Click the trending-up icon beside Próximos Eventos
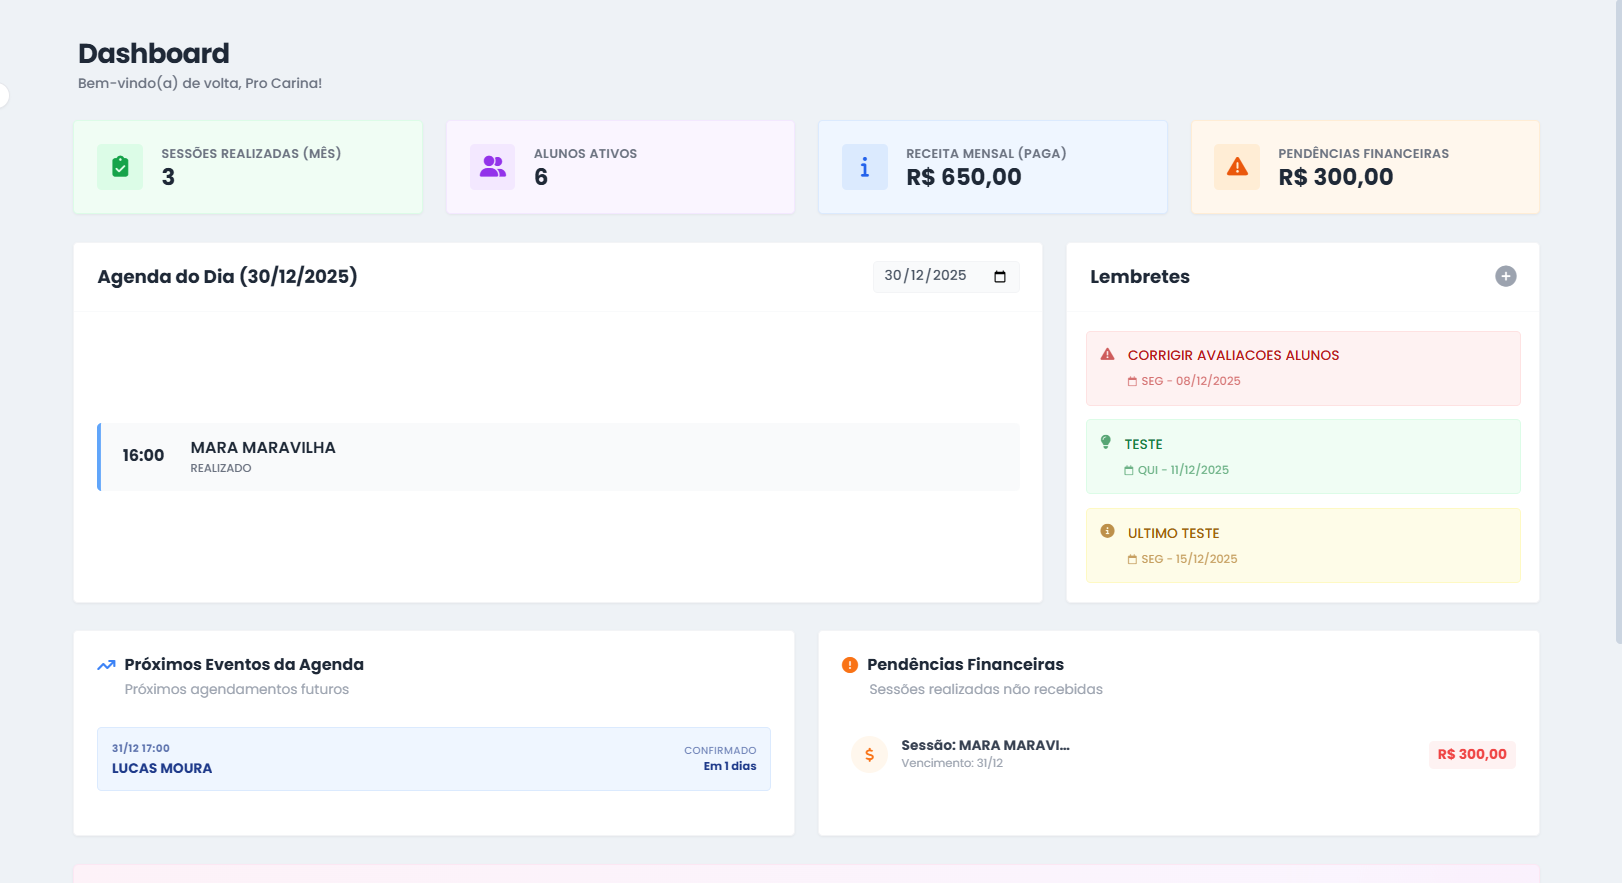 [x=106, y=665]
